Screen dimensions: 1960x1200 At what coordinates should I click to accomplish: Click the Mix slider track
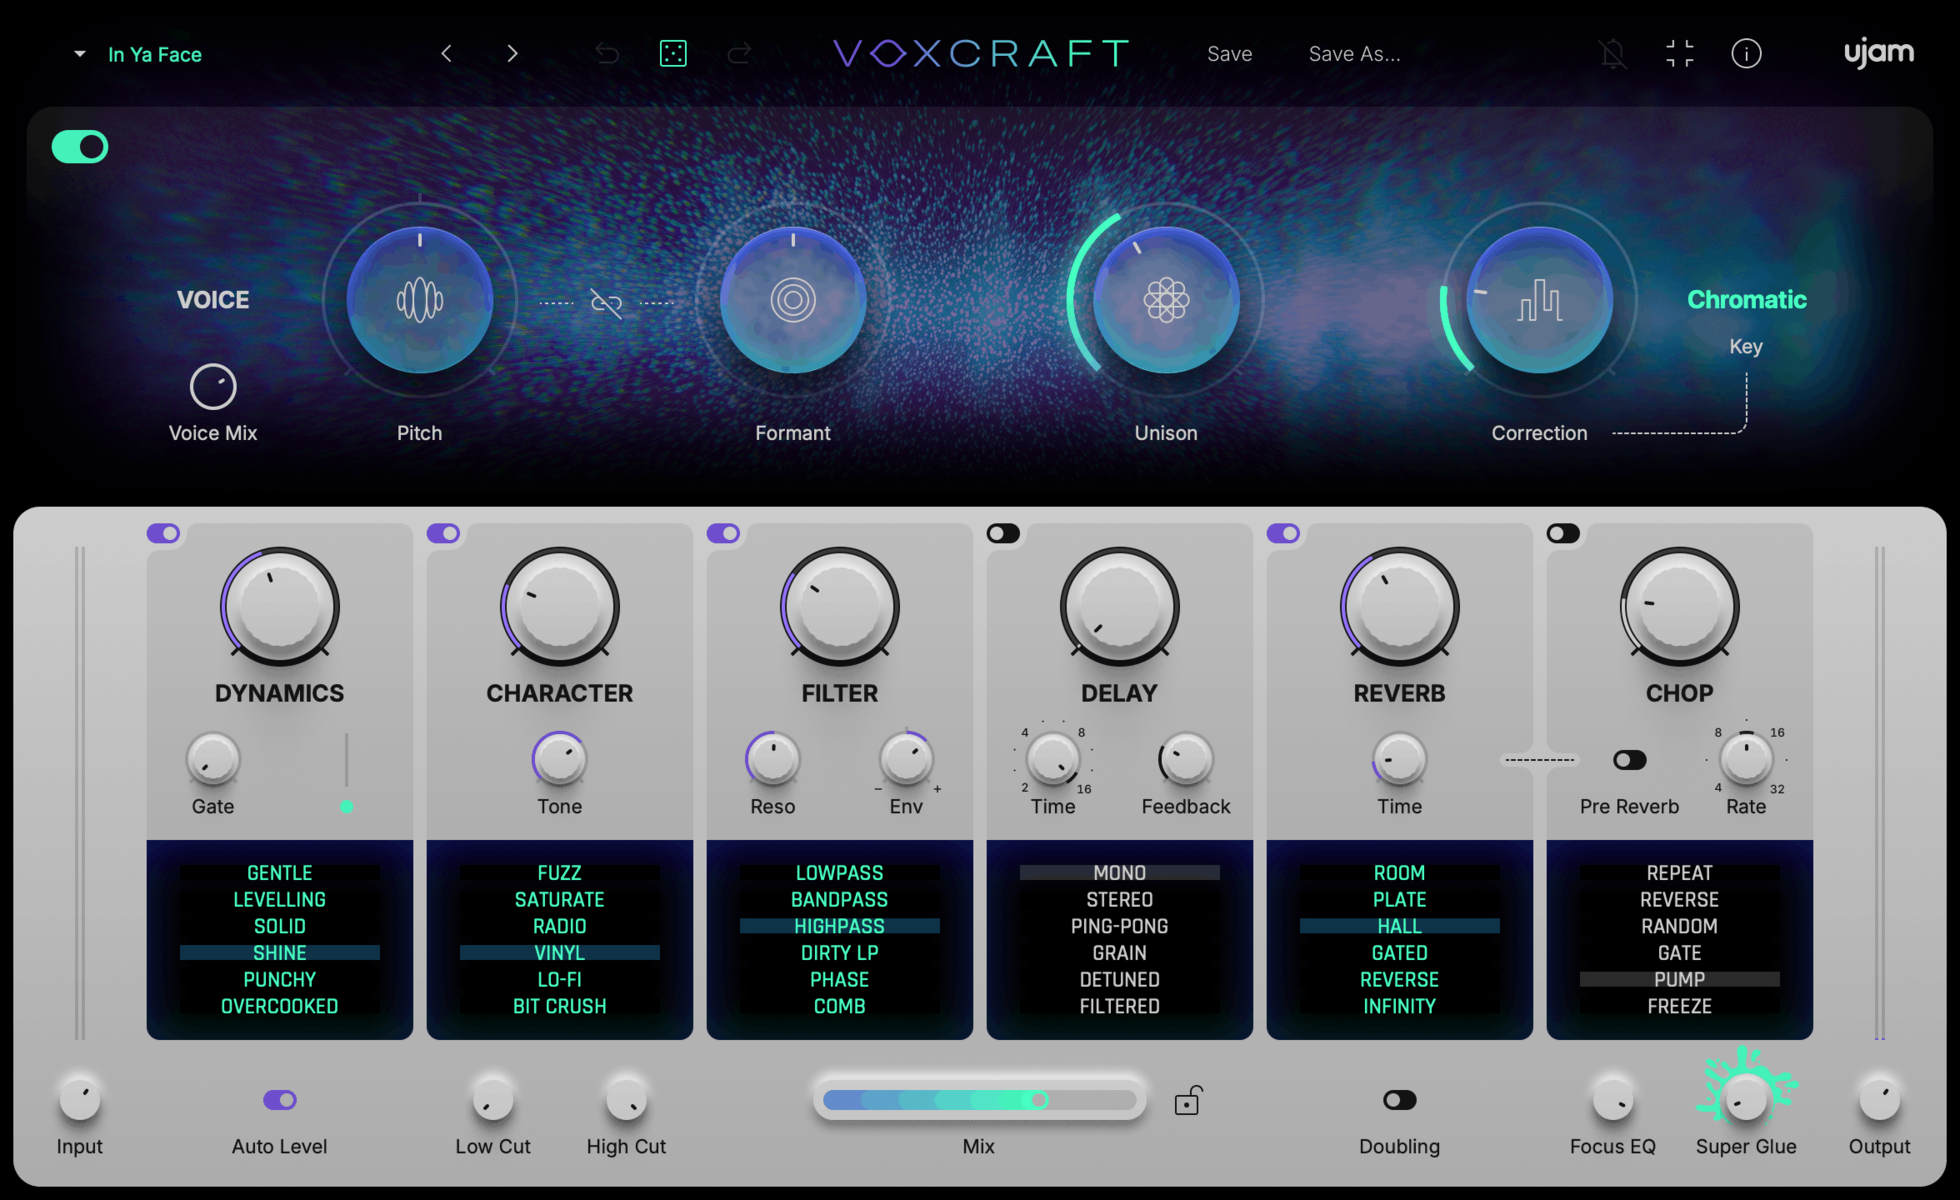point(980,1100)
